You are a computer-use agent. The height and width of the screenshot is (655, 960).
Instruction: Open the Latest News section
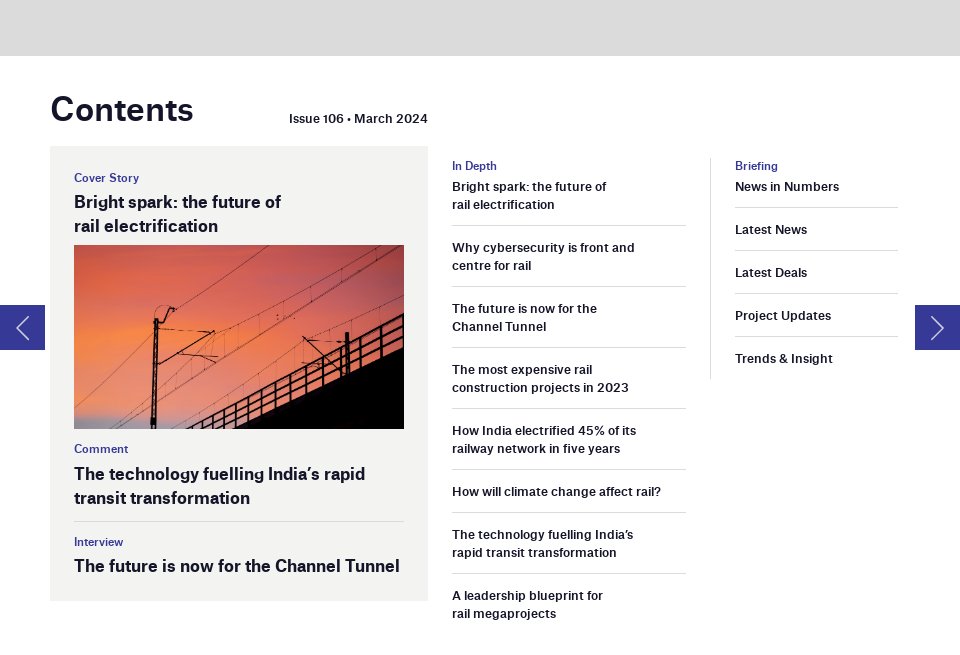(x=770, y=230)
